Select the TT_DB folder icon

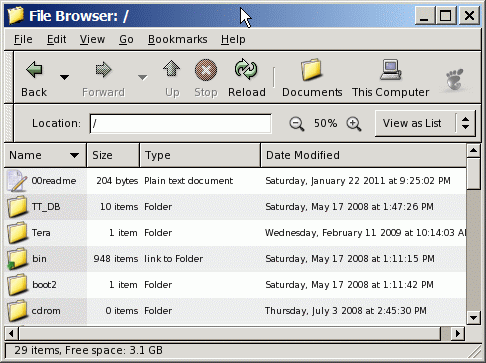[x=17, y=207]
